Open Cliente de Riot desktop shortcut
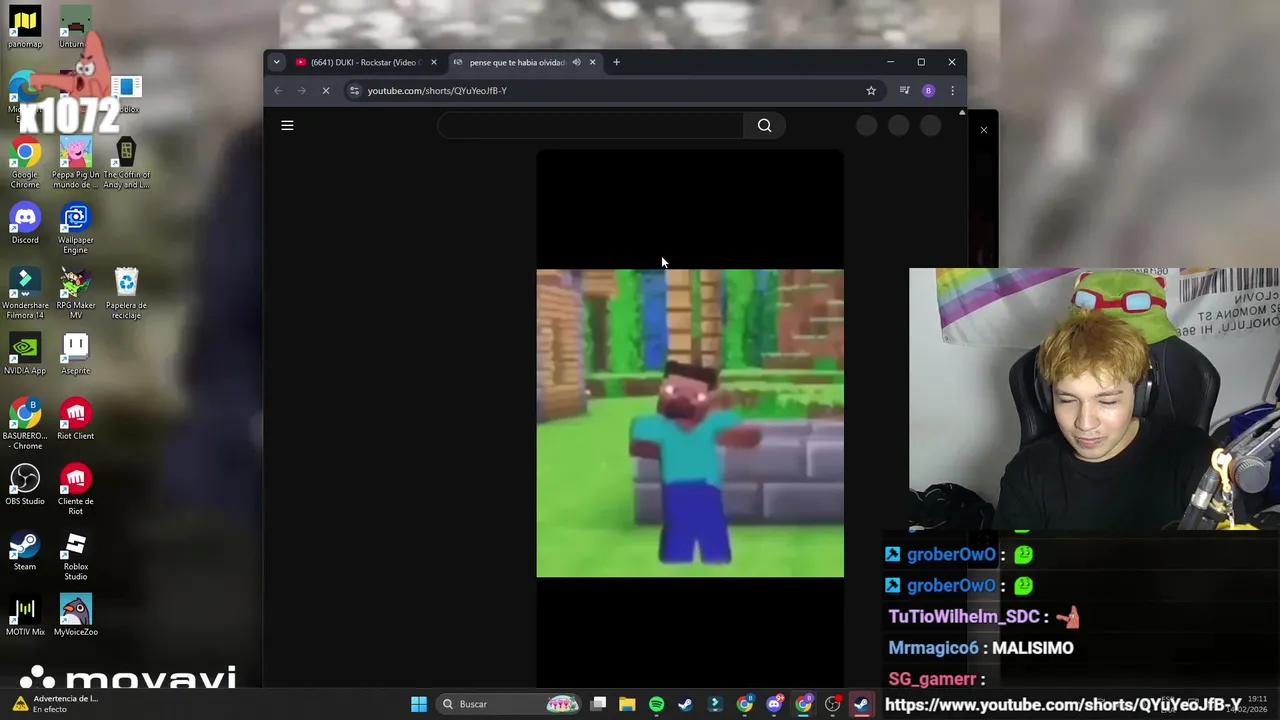Screen dimensions: 1280x720 (x=75, y=490)
